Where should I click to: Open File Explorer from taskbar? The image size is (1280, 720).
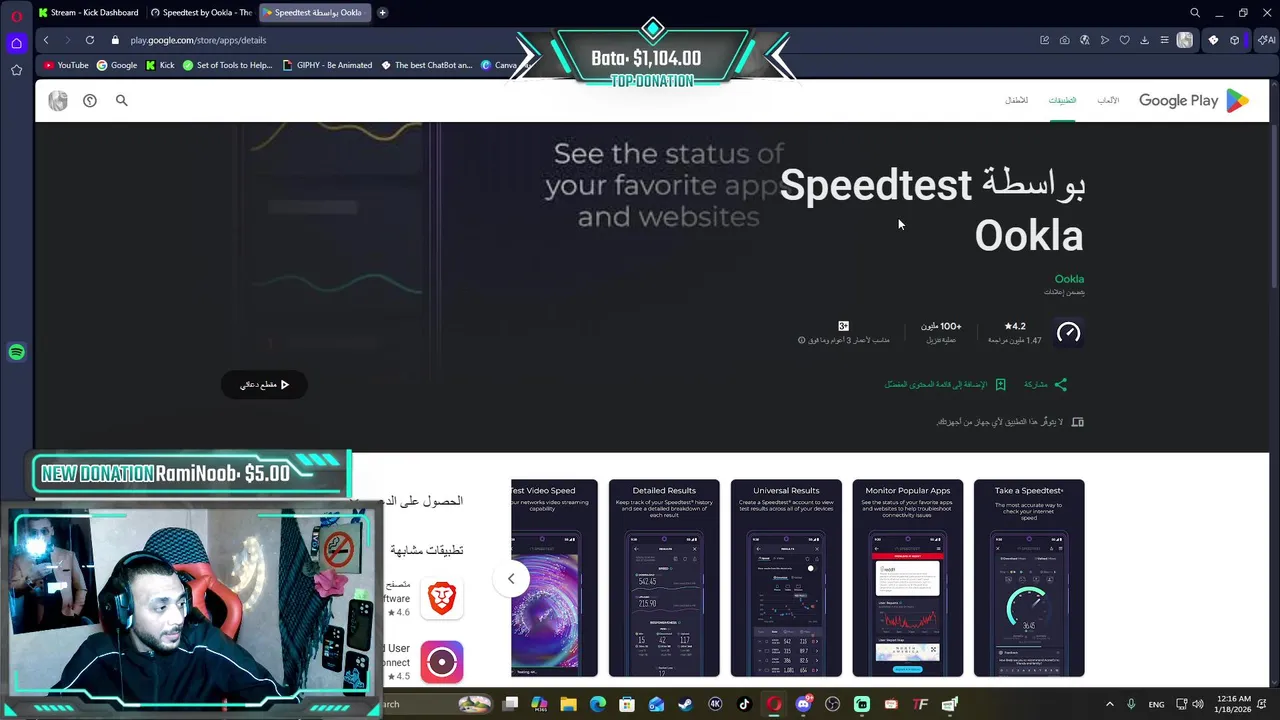point(568,704)
